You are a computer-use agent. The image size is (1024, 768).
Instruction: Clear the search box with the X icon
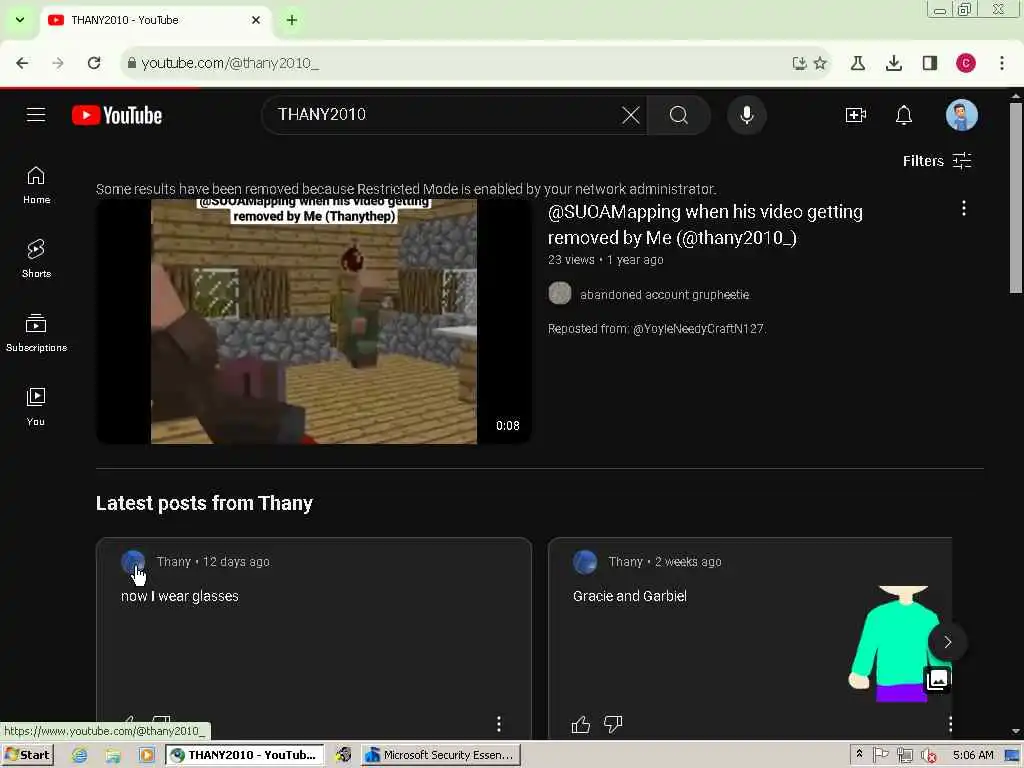tap(630, 115)
